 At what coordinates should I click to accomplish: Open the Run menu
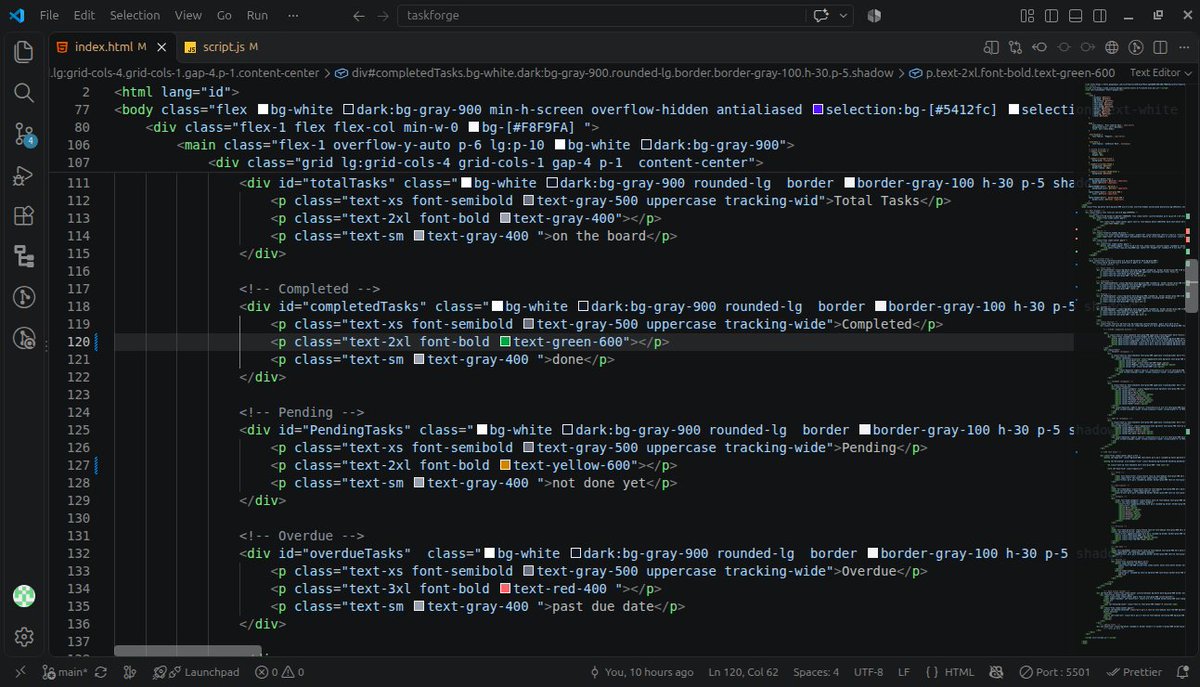(x=257, y=15)
